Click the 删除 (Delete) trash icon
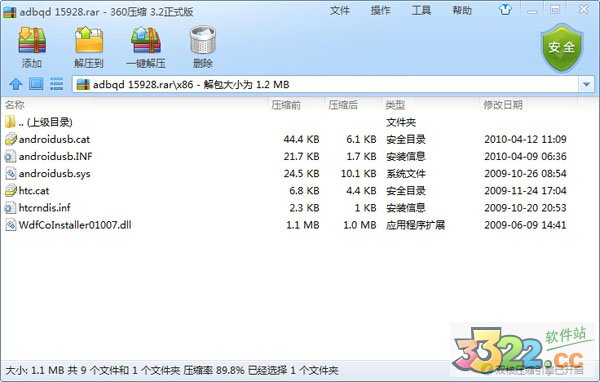 203,40
